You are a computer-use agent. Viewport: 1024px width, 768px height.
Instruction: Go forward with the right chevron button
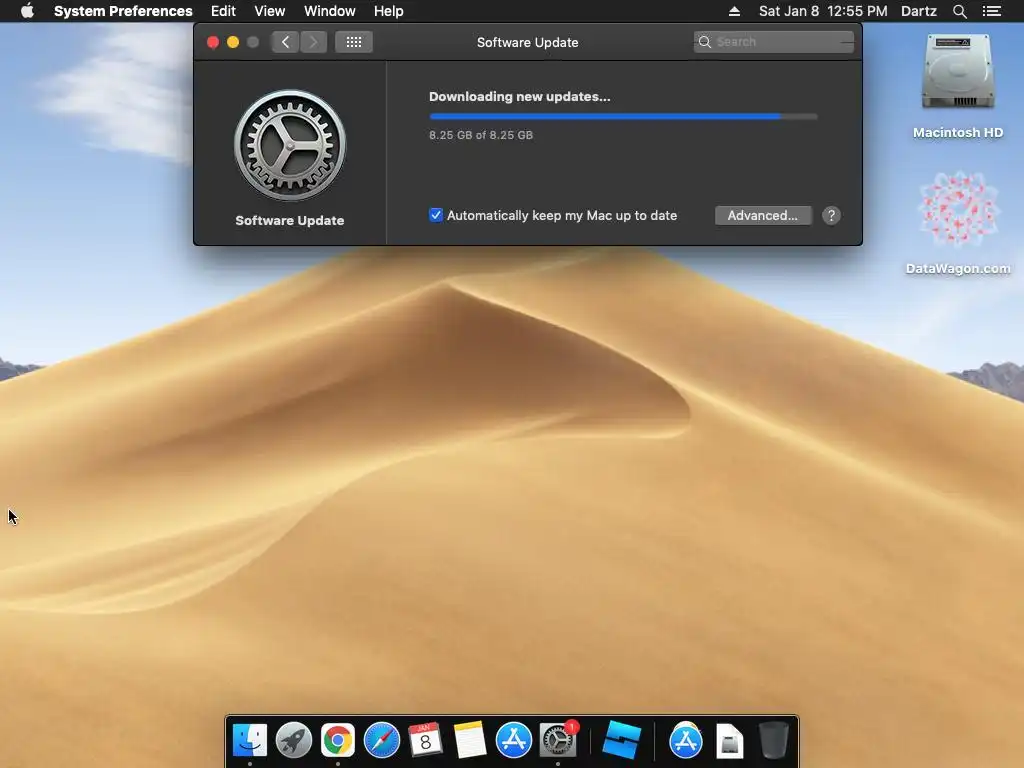pyautogui.click(x=313, y=42)
